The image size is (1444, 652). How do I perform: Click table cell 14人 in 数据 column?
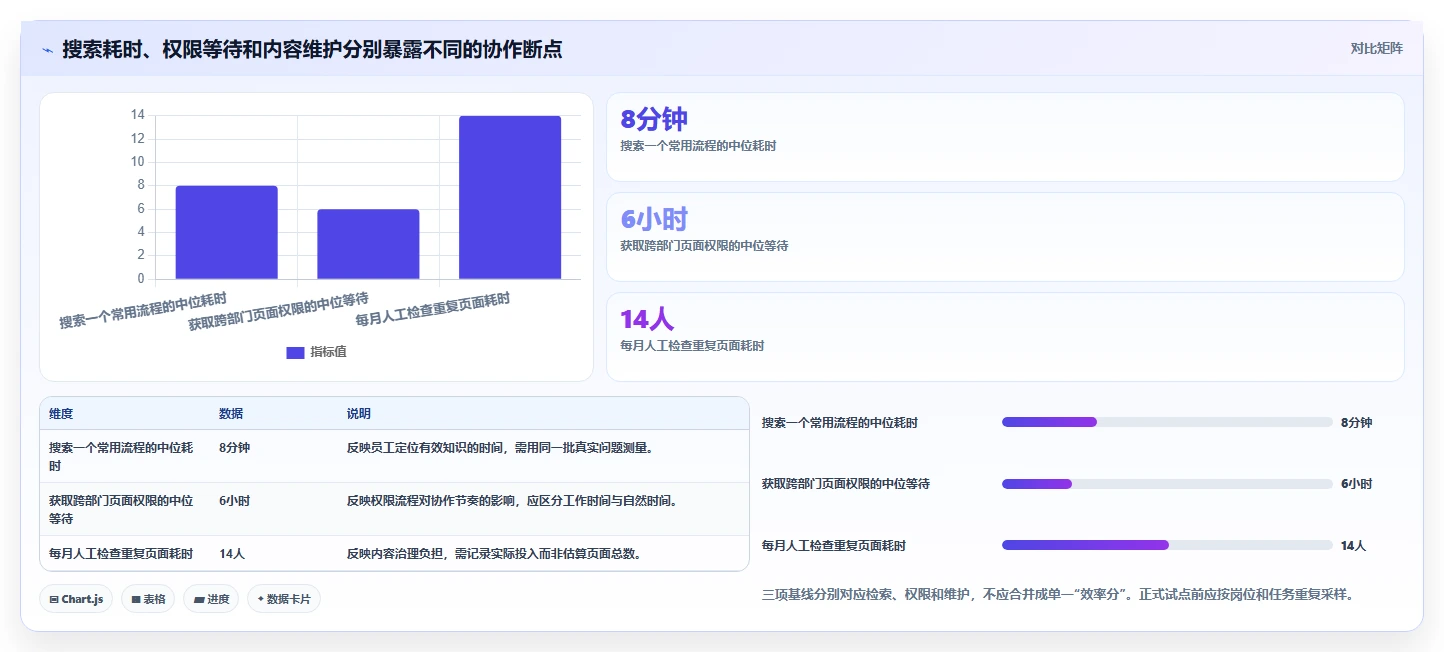(x=232, y=553)
